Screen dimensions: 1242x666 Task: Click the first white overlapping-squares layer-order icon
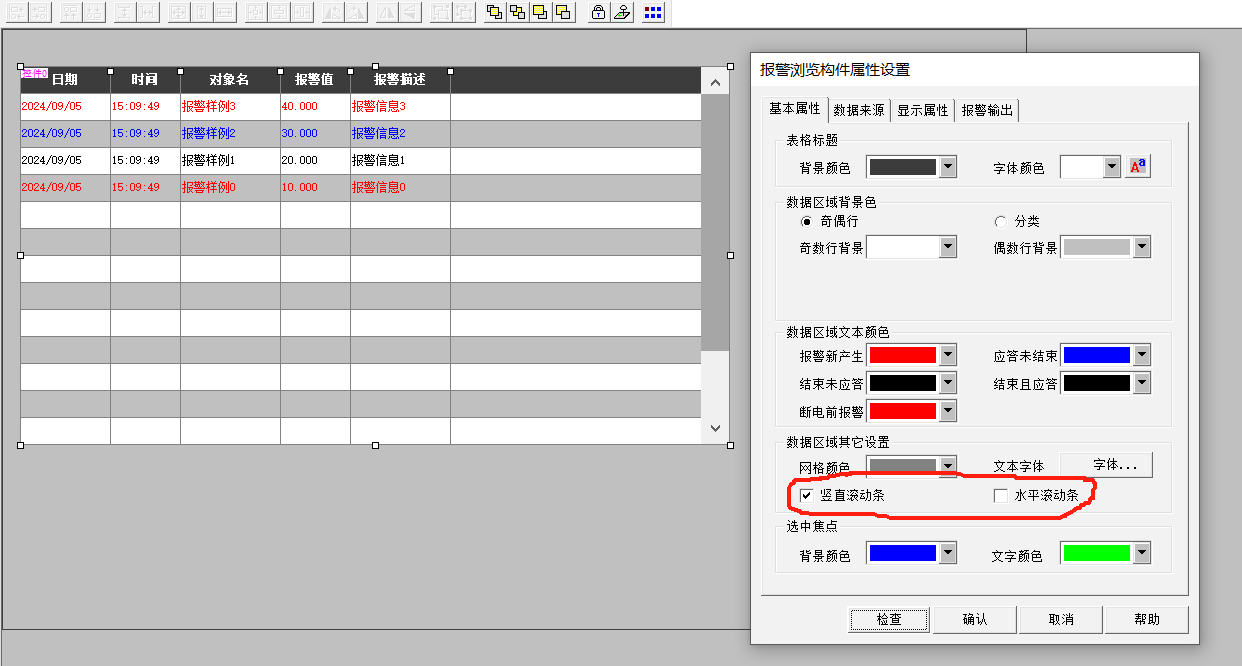point(494,12)
